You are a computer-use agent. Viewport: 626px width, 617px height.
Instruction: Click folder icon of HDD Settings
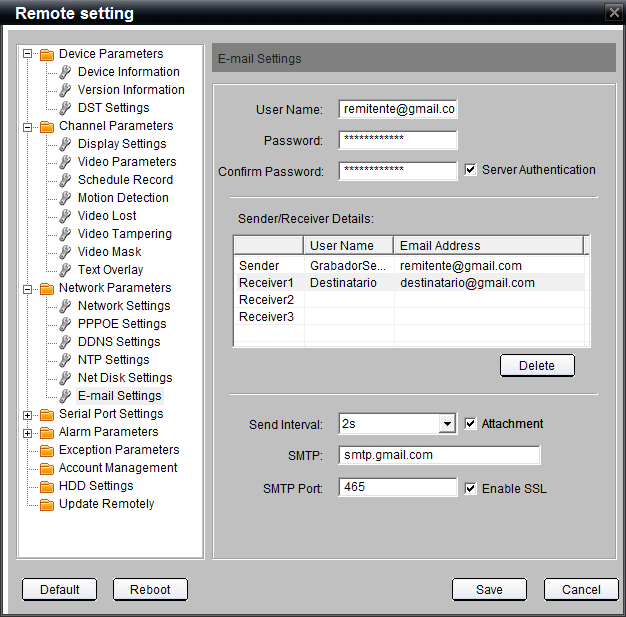tap(47, 486)
